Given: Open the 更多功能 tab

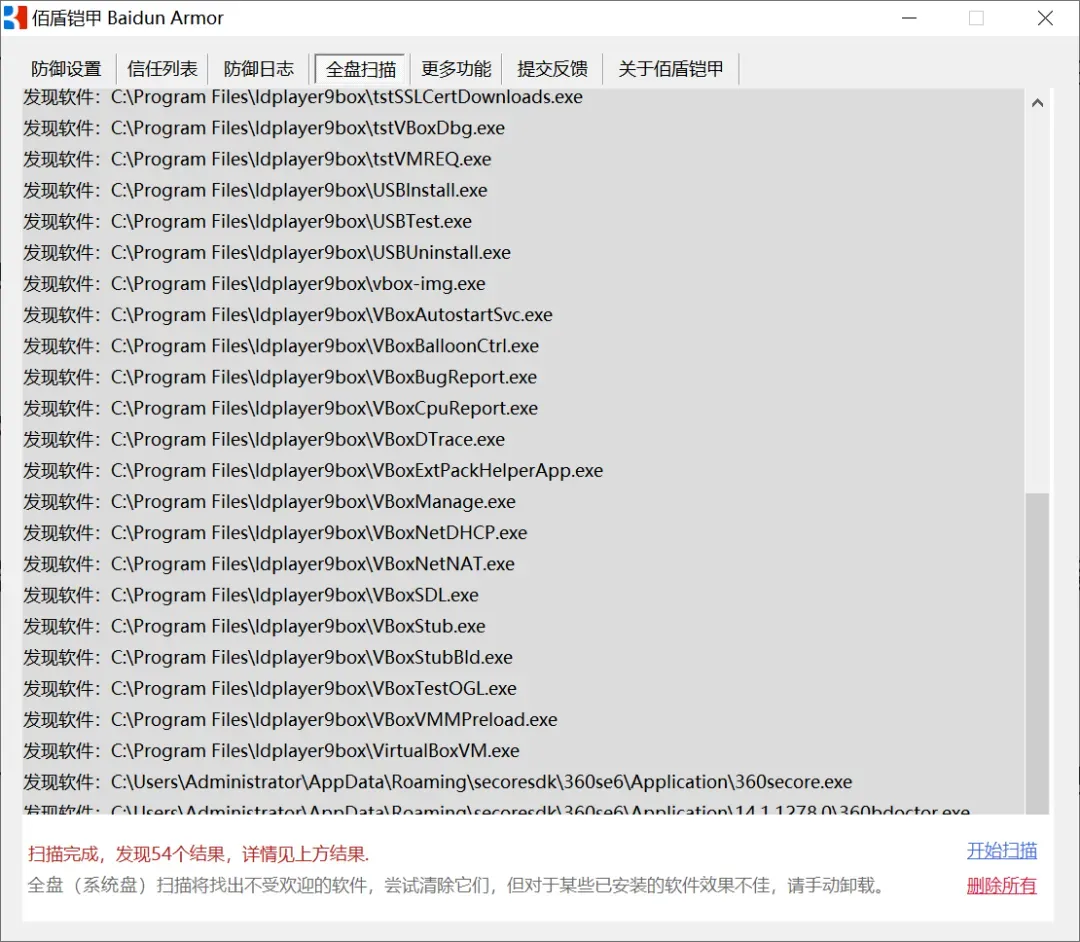Looking at the screenshot, I should (x=456, y=69).
